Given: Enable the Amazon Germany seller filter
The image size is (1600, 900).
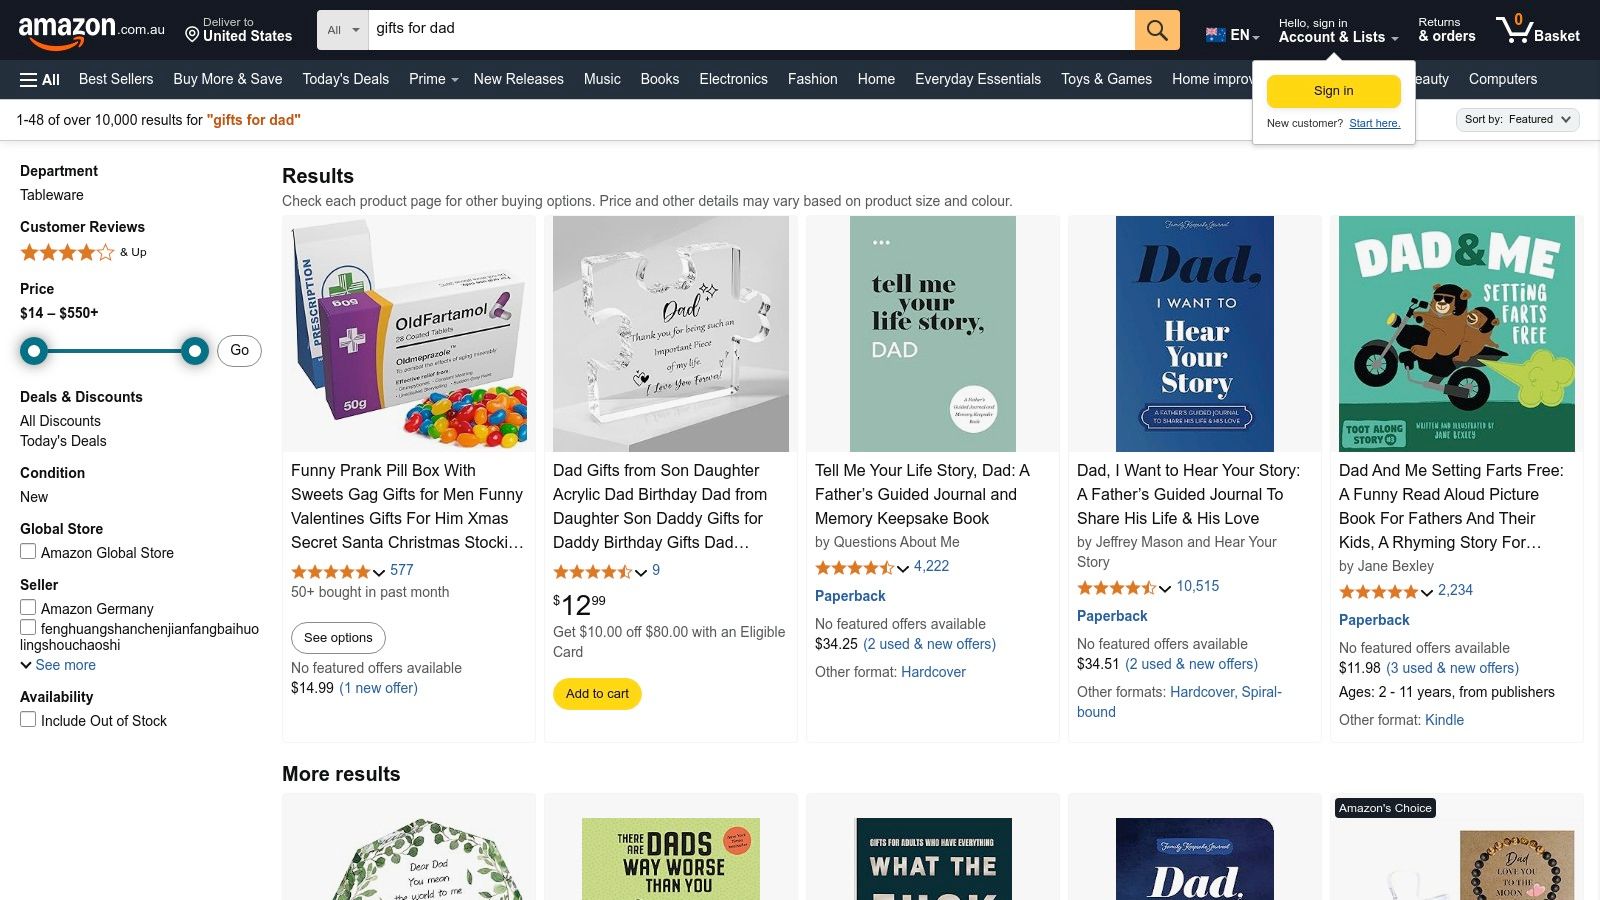Looking at the screenshot, I should (x=28, y=608).
